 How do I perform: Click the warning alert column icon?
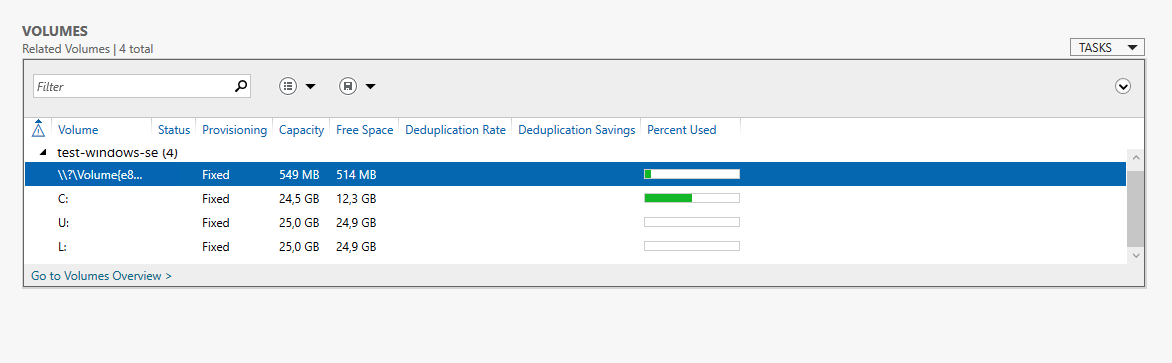pyautogui.click(x=39, y=129)
